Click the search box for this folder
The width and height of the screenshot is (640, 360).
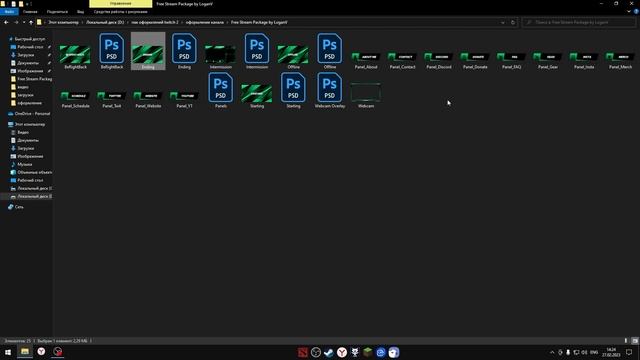[x=579, y=22]
